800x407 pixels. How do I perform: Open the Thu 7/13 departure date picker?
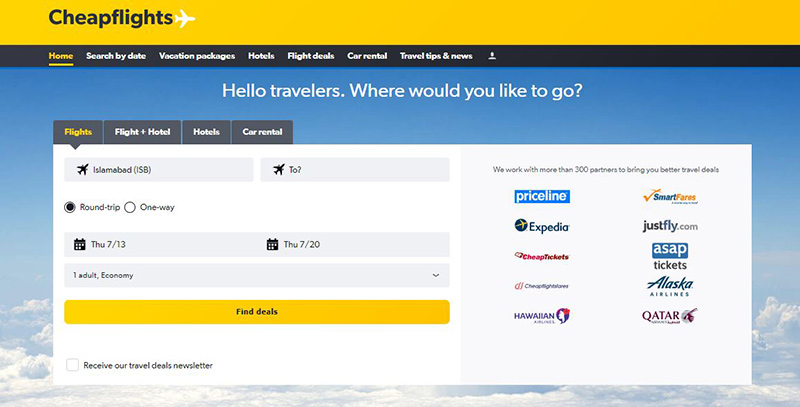pyautogui.click(x=160, y=244)
